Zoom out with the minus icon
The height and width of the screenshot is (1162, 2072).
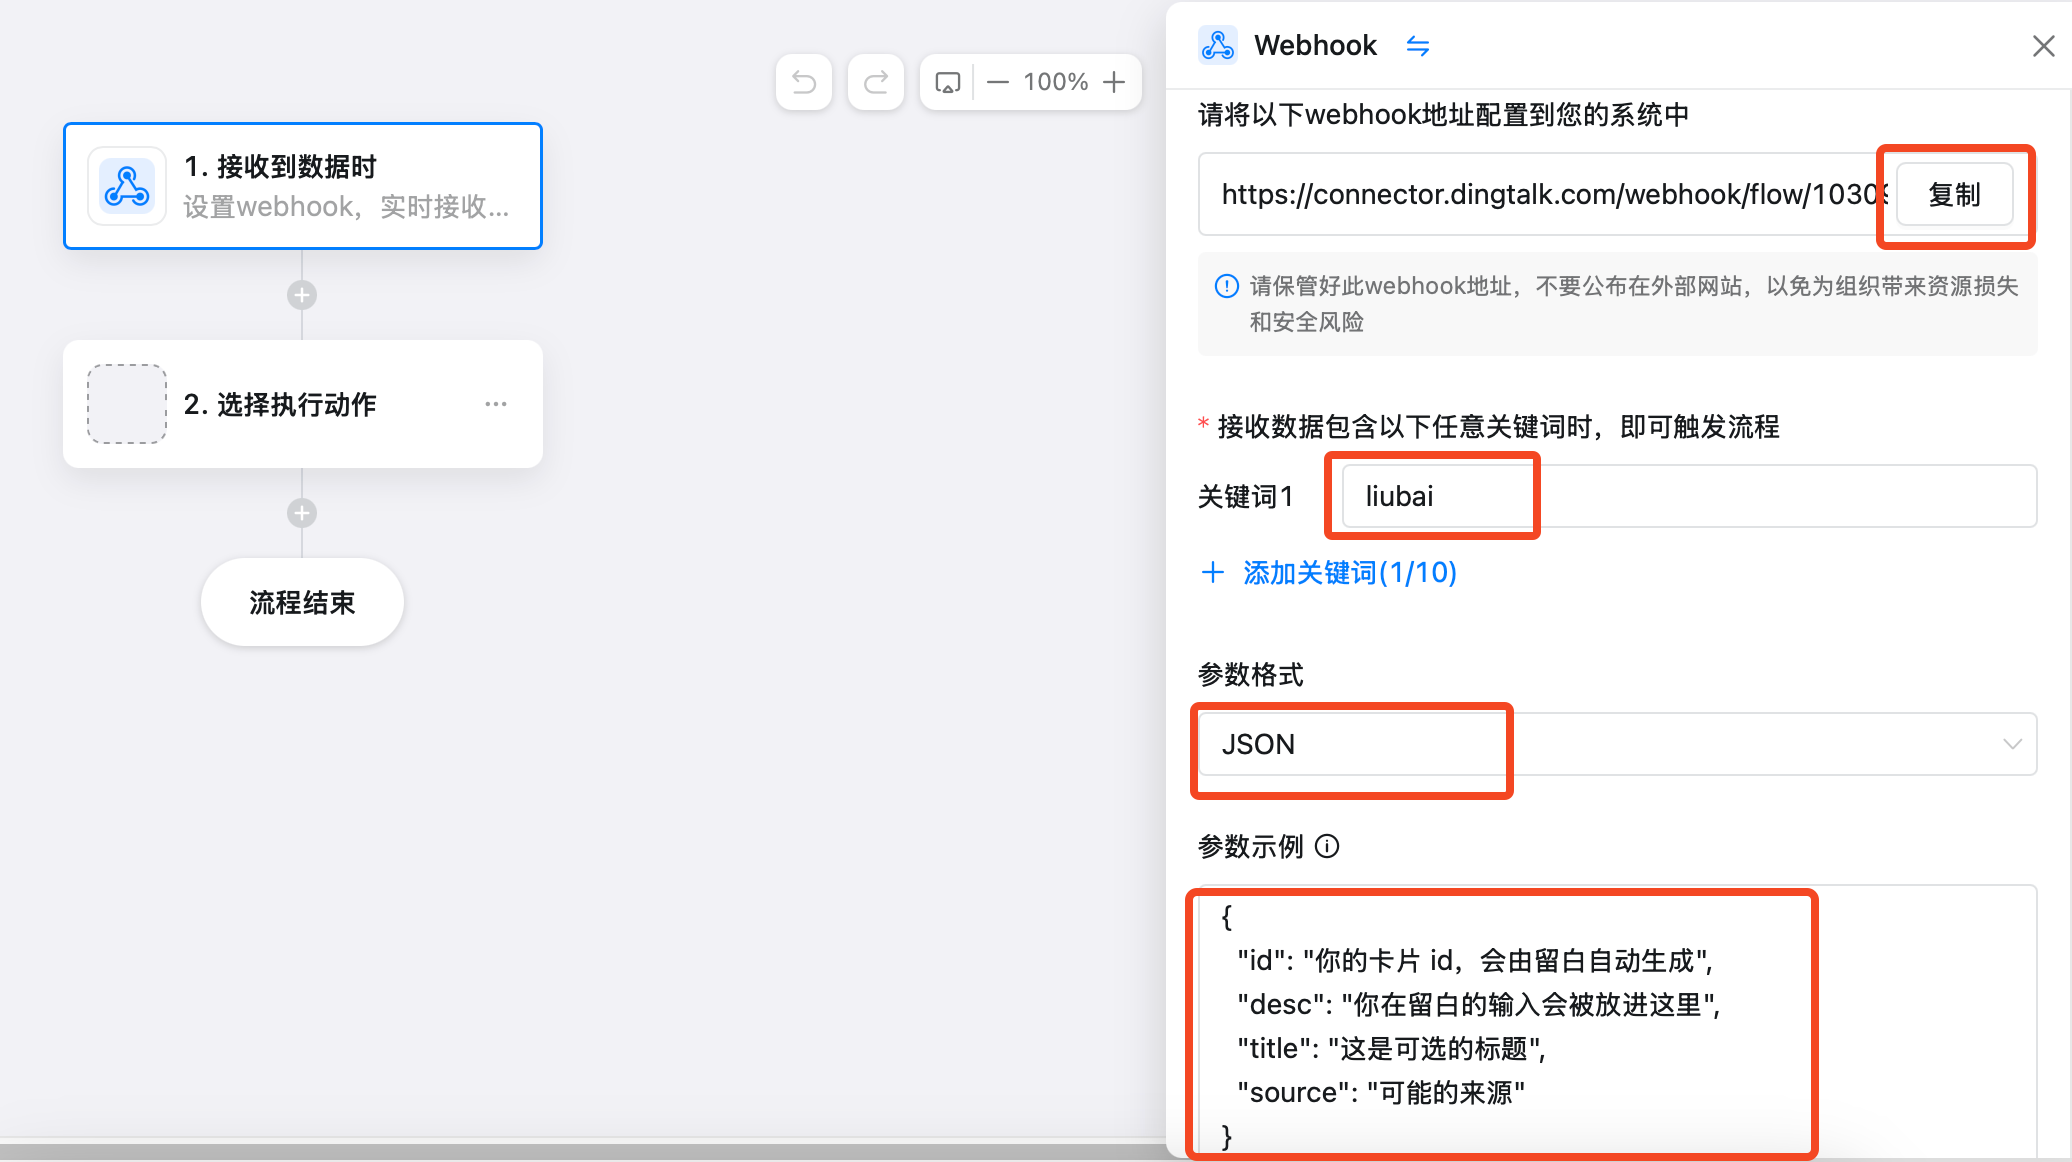pos(997,82)
